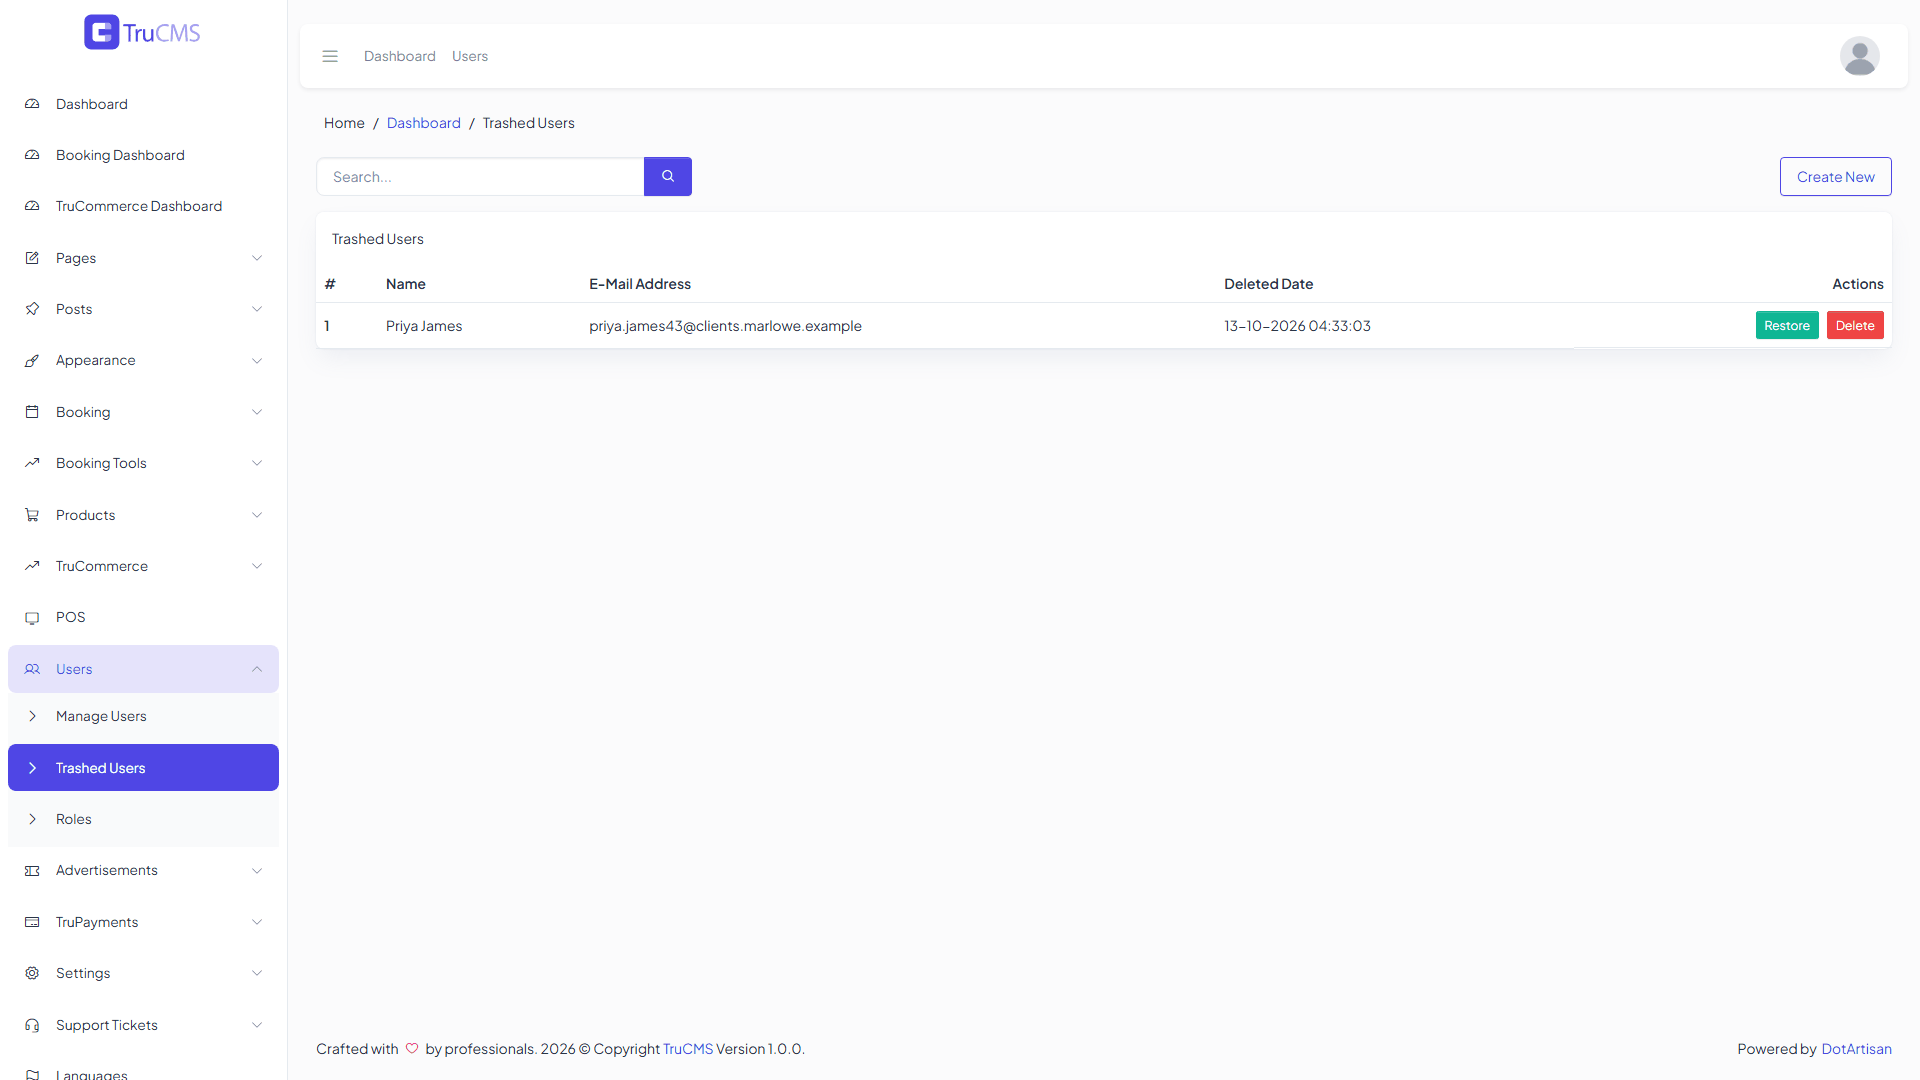This screenshot has width=1920, height=1080.
Task: Follow the Dashboard breadcrumb link
Action: pyautogui.click(x=424, y=123)
